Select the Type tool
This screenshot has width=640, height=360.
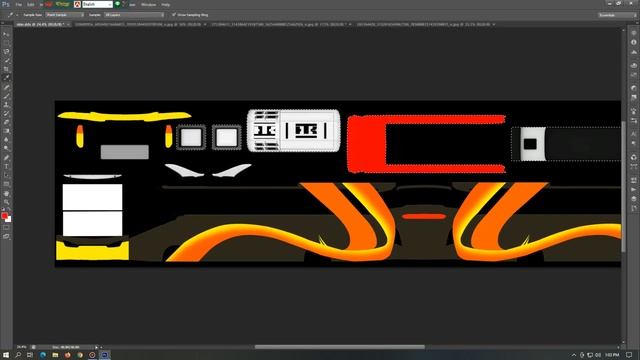click(x=6, y=167)
